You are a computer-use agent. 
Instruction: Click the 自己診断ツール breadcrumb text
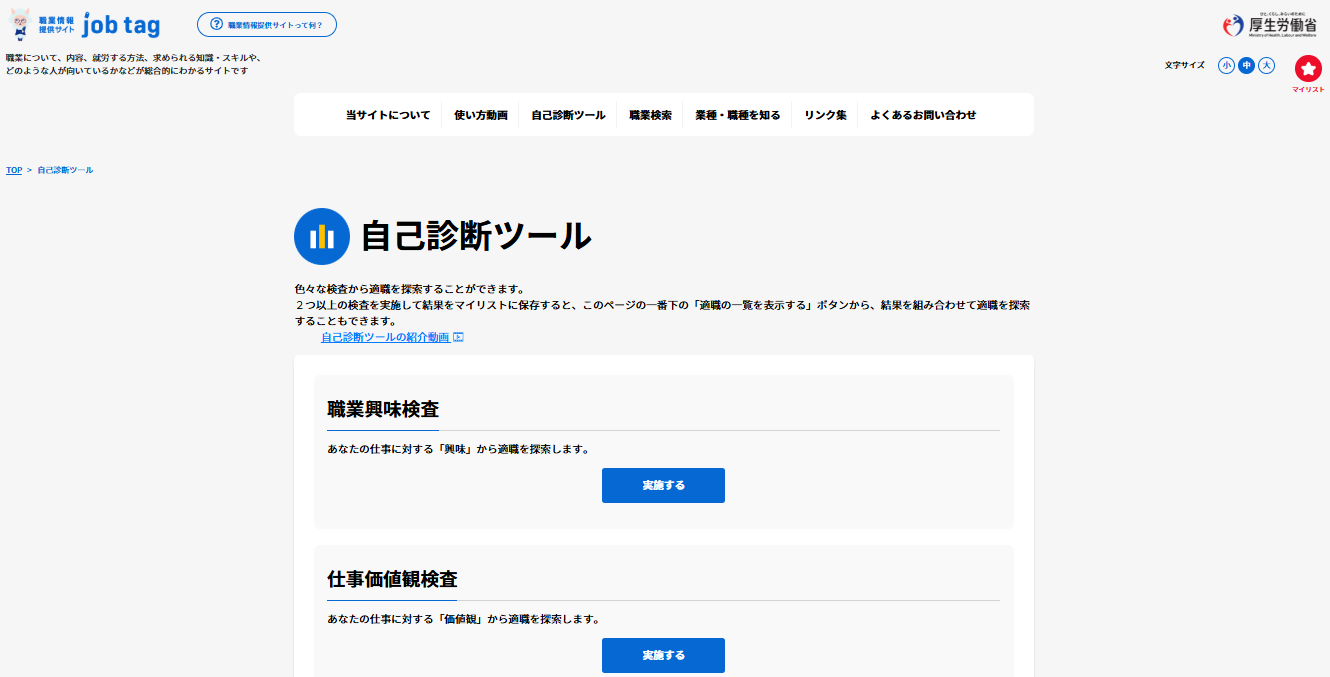point(65,170)
